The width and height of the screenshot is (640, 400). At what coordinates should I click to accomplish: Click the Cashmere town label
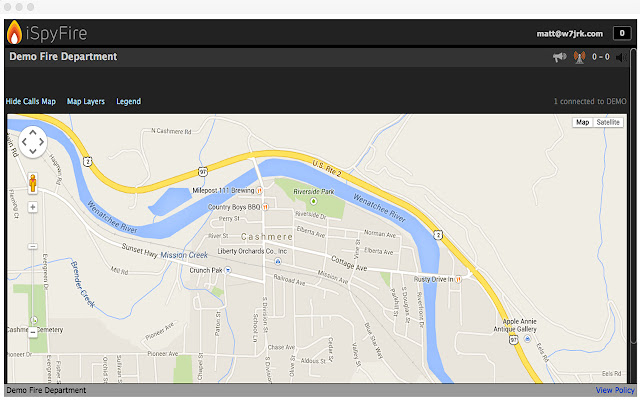pyautogui.click(x=267, y=237)
